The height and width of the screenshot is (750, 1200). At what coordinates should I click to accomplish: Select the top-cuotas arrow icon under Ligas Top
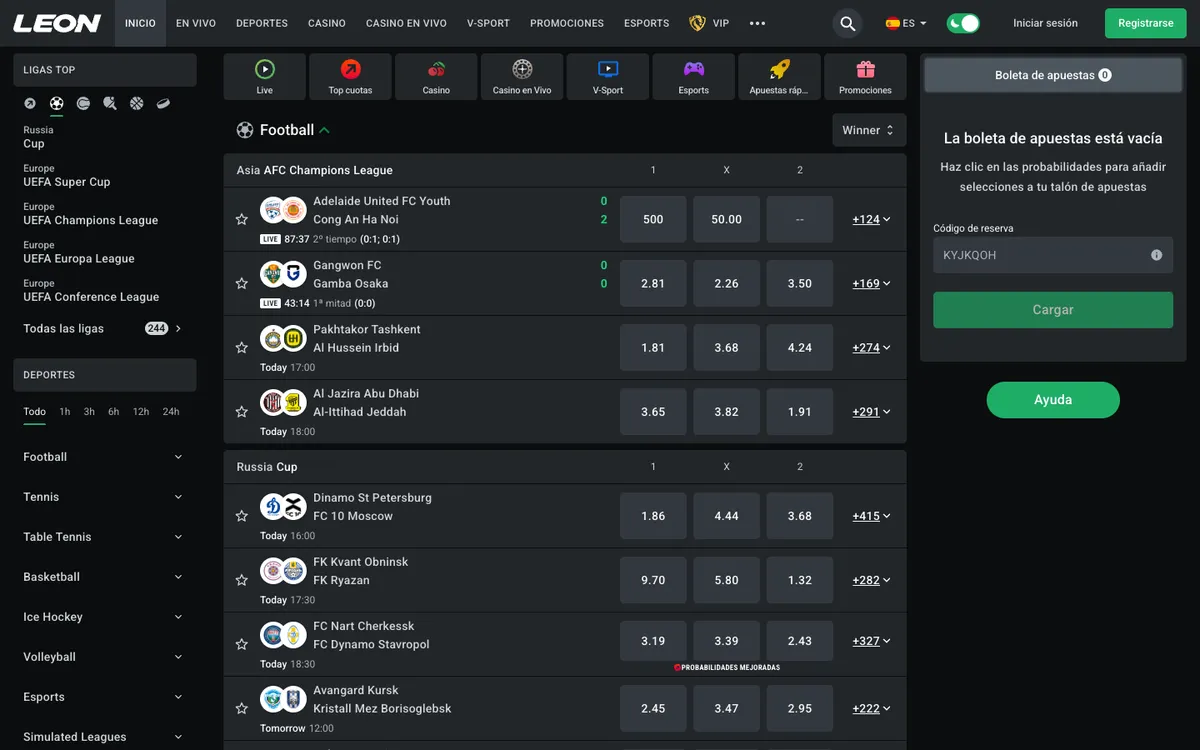tap(30, 103)
